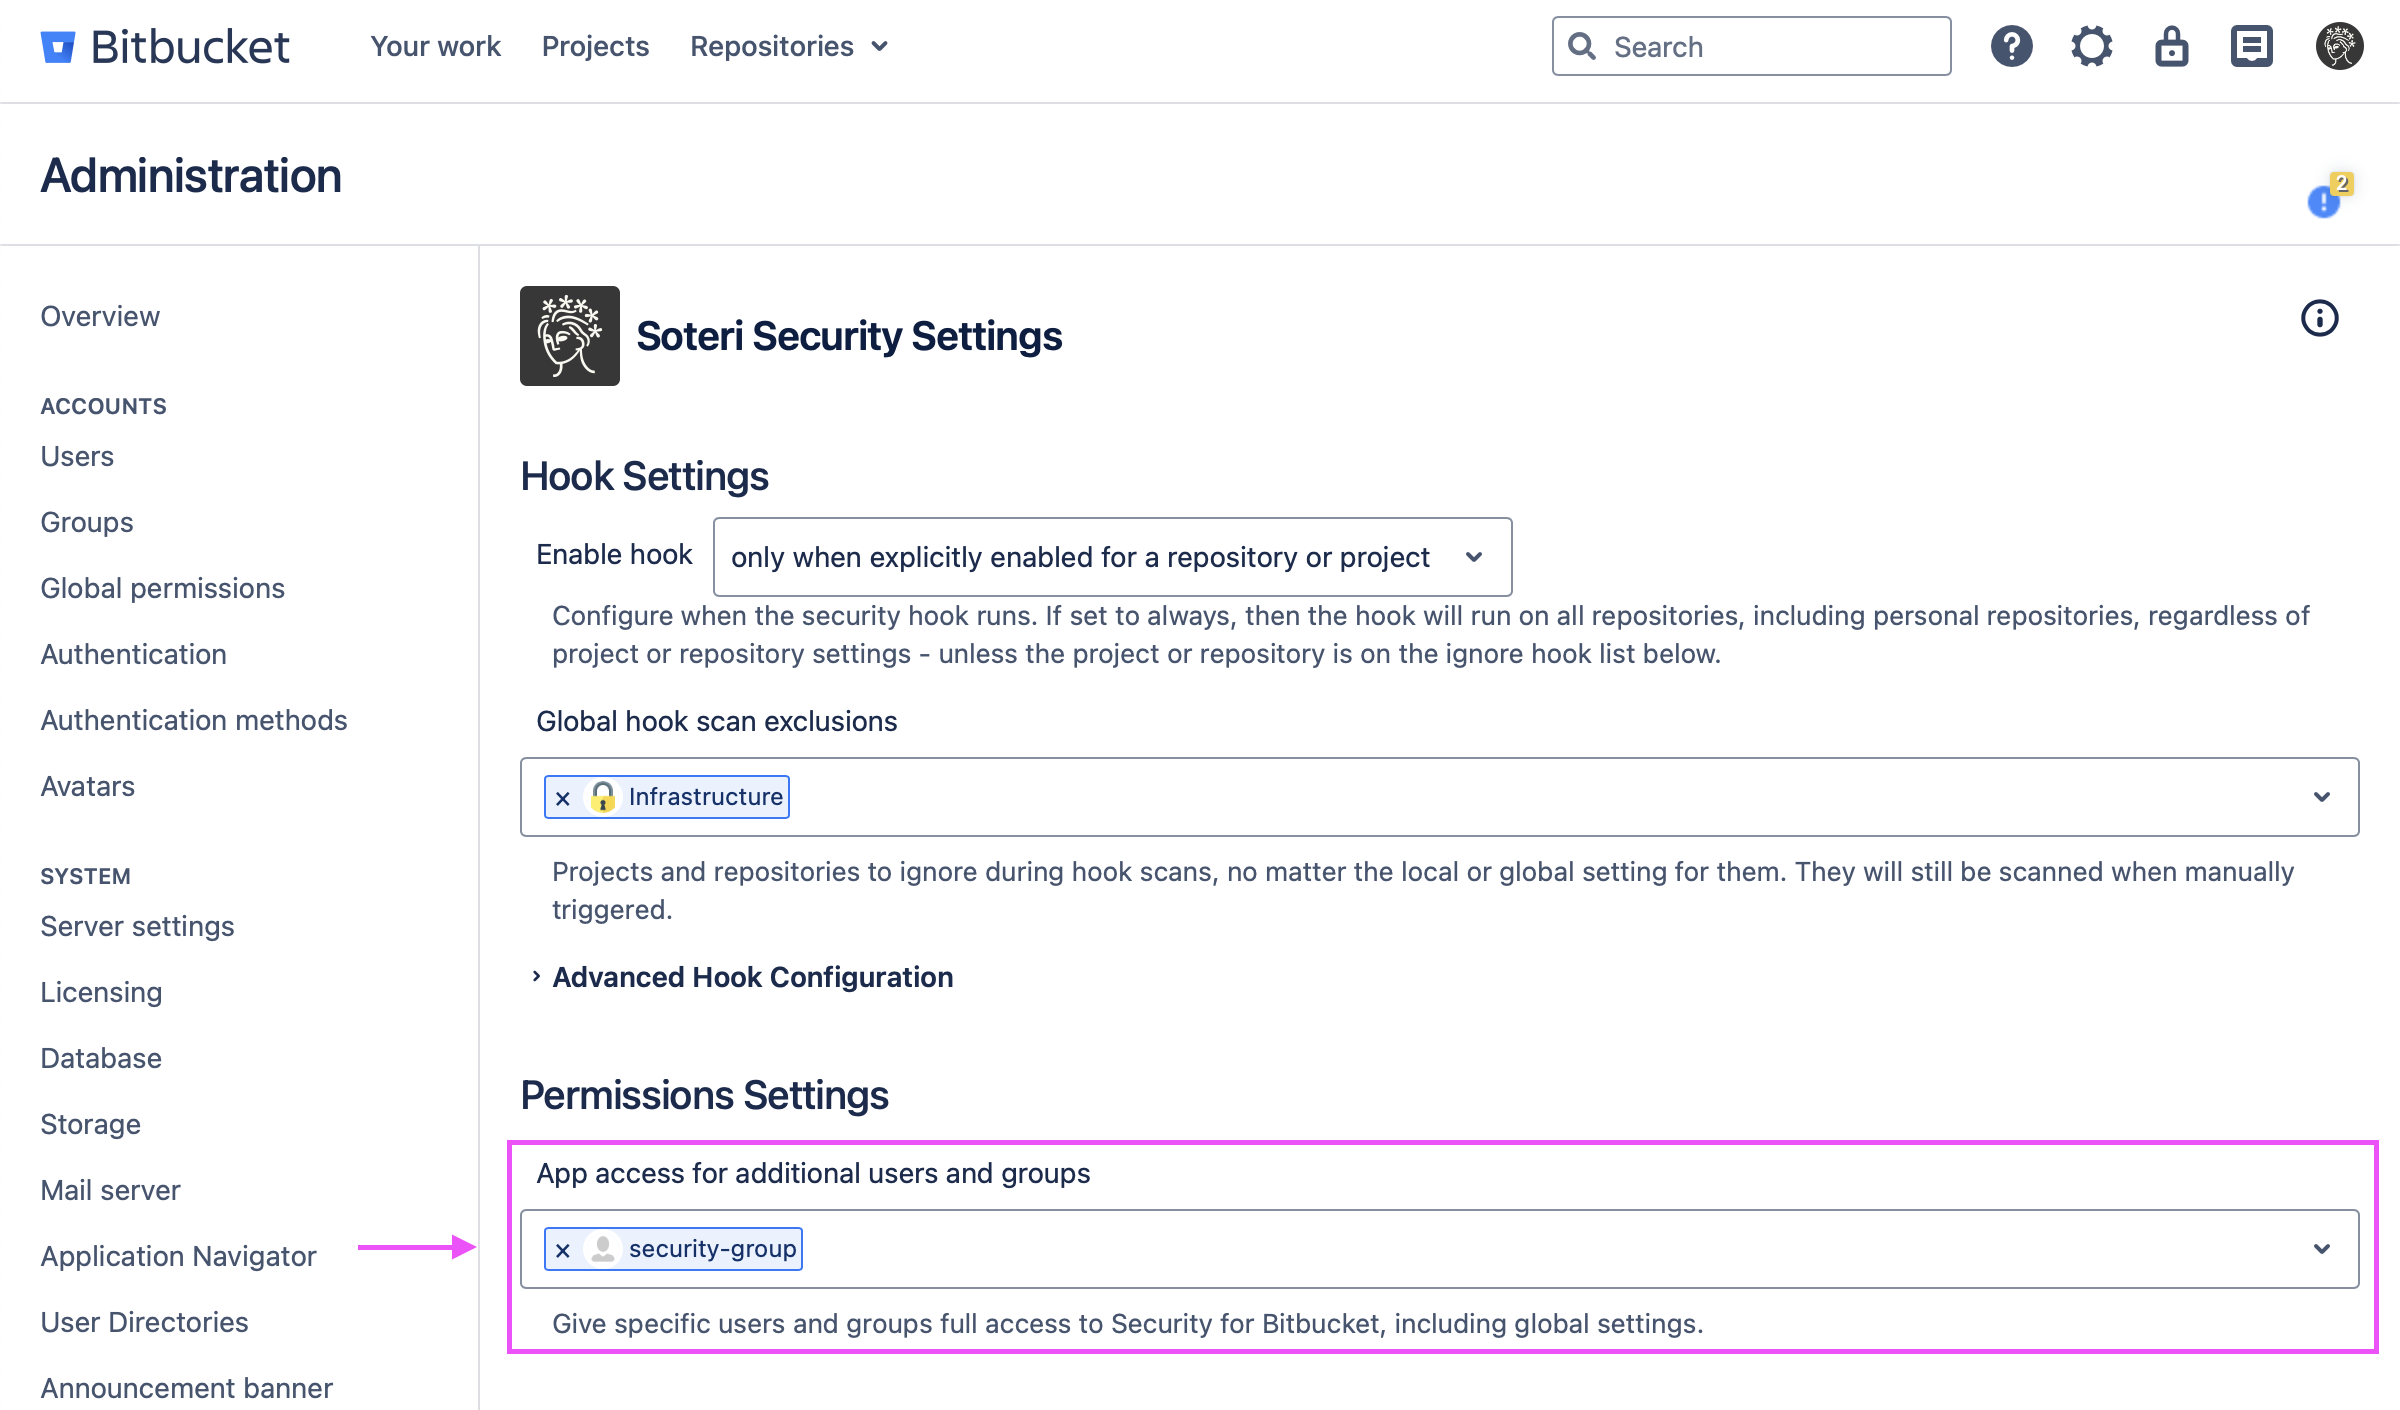Open the inbox message icon in header
2400x1410 pixels.
(x=2251, y=47)
